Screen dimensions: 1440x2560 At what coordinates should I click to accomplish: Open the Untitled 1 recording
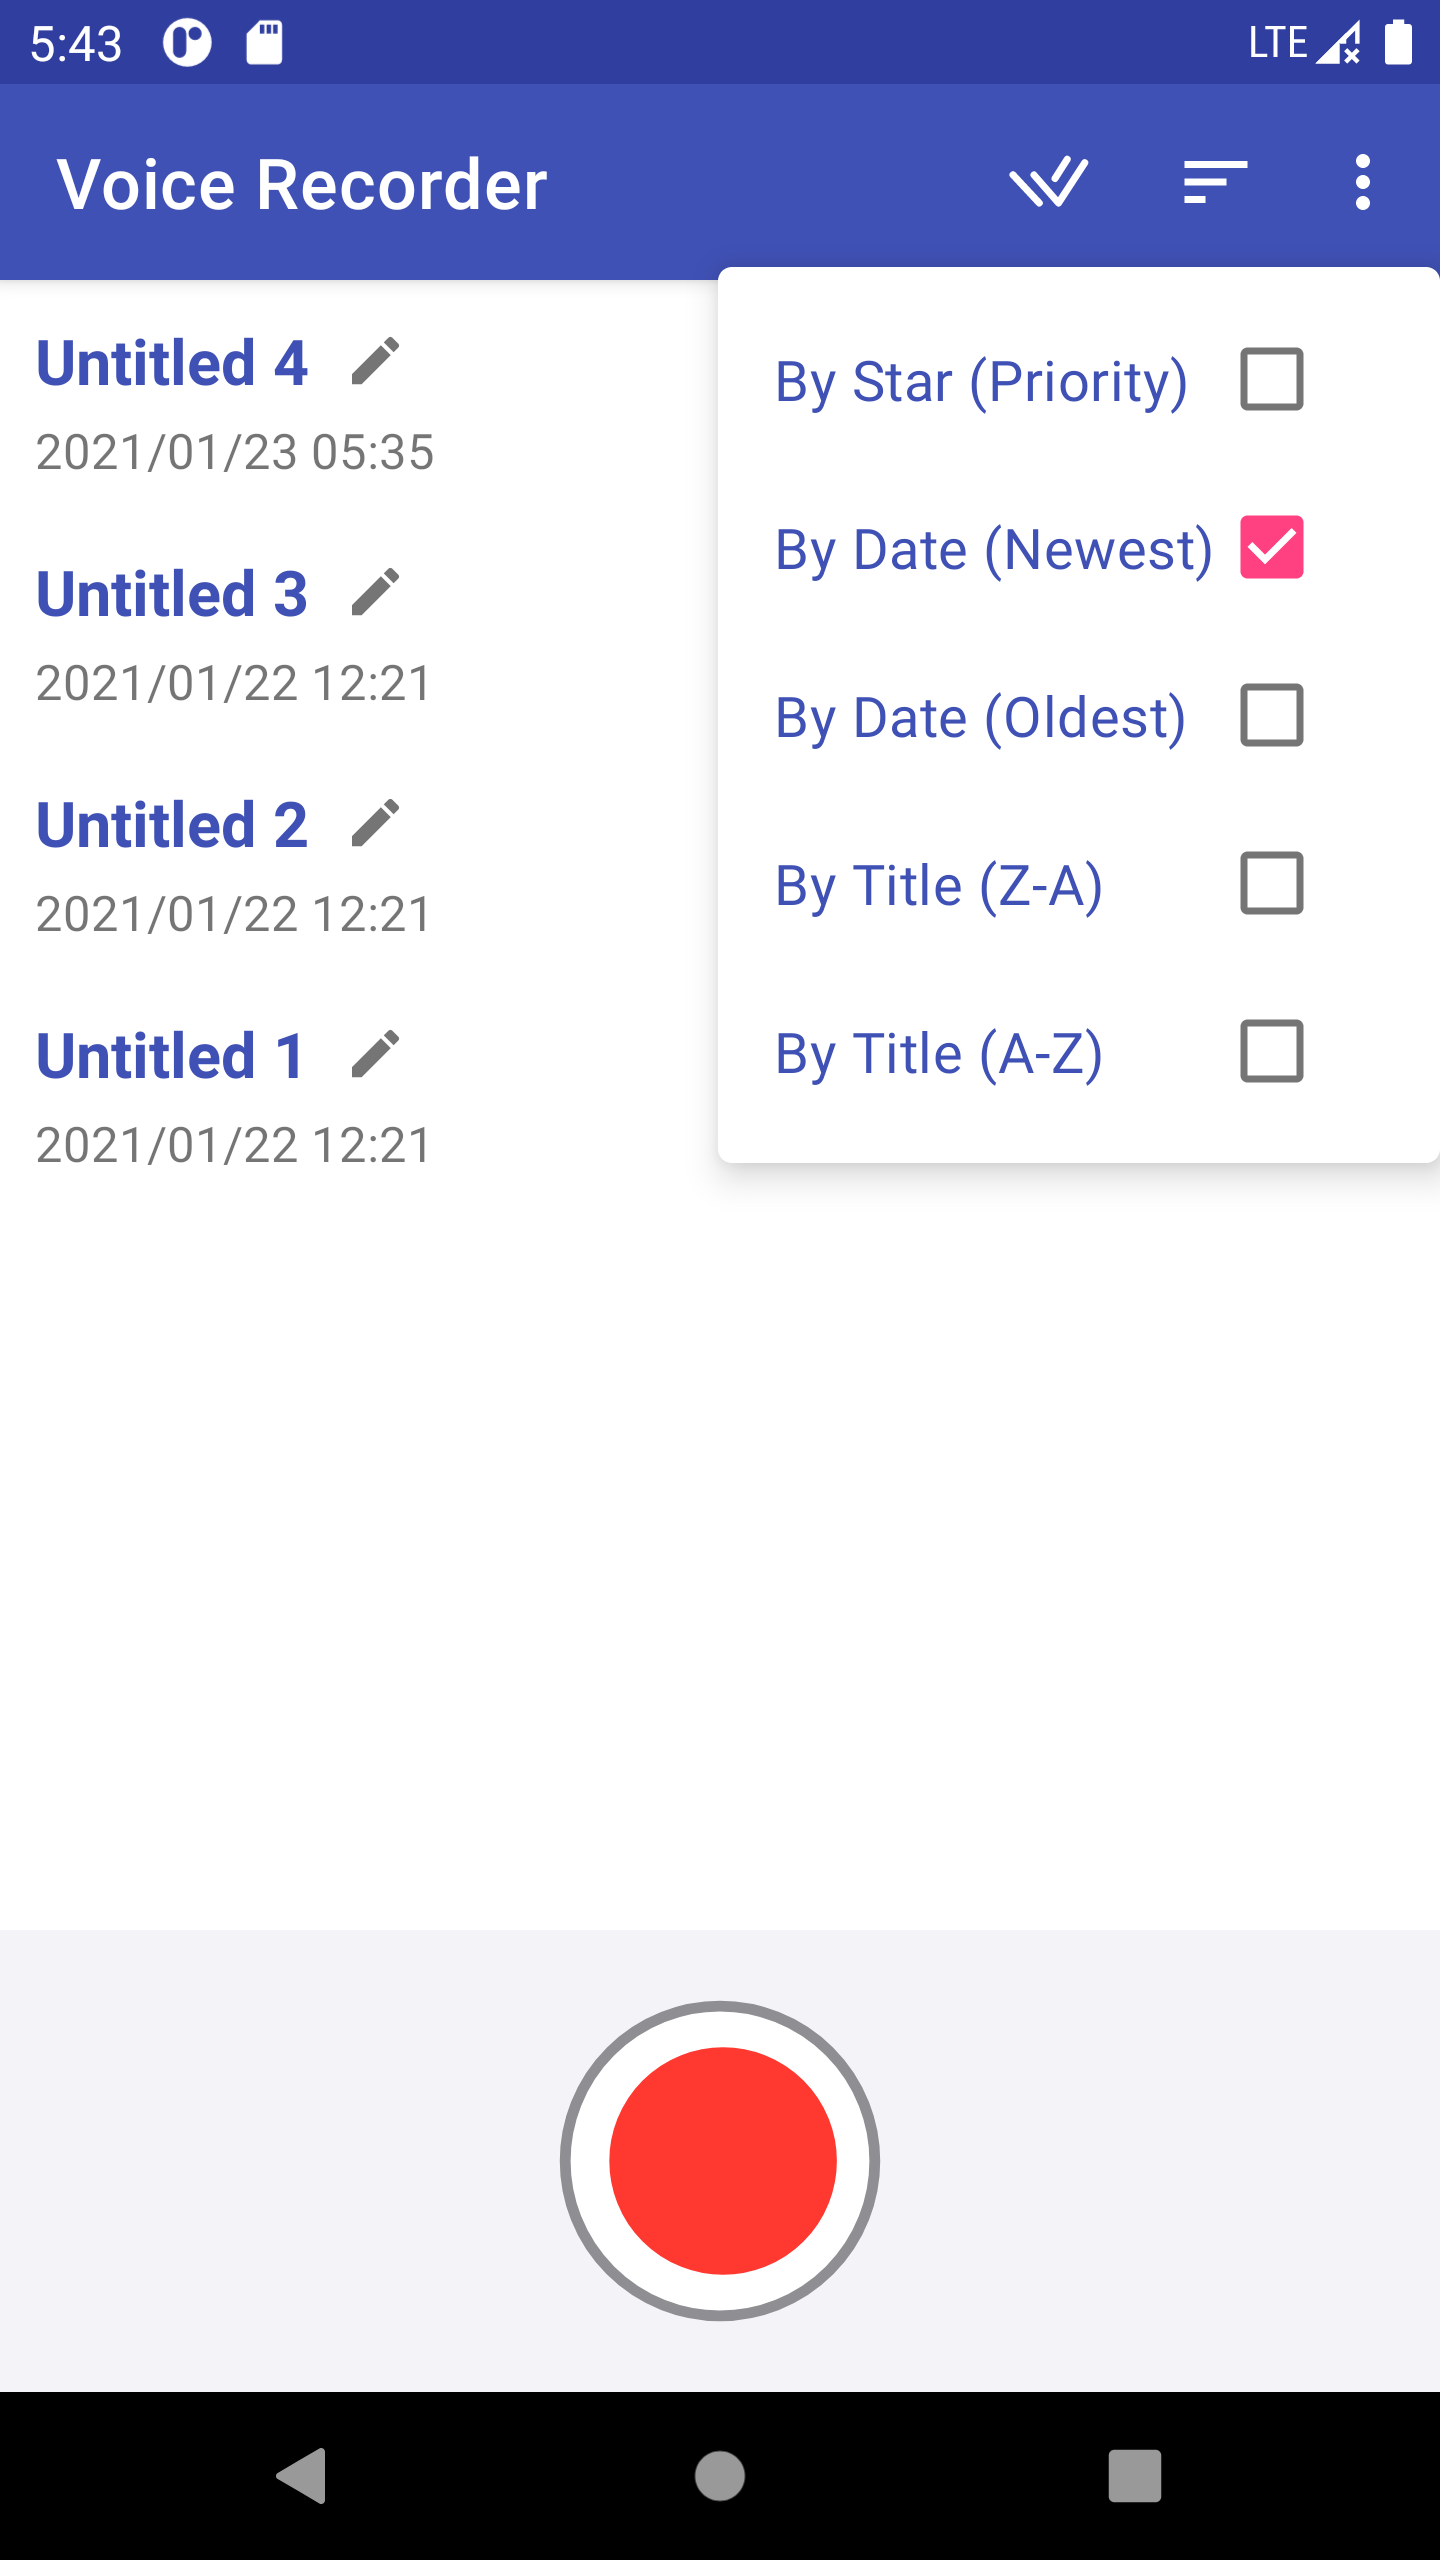170,1055
